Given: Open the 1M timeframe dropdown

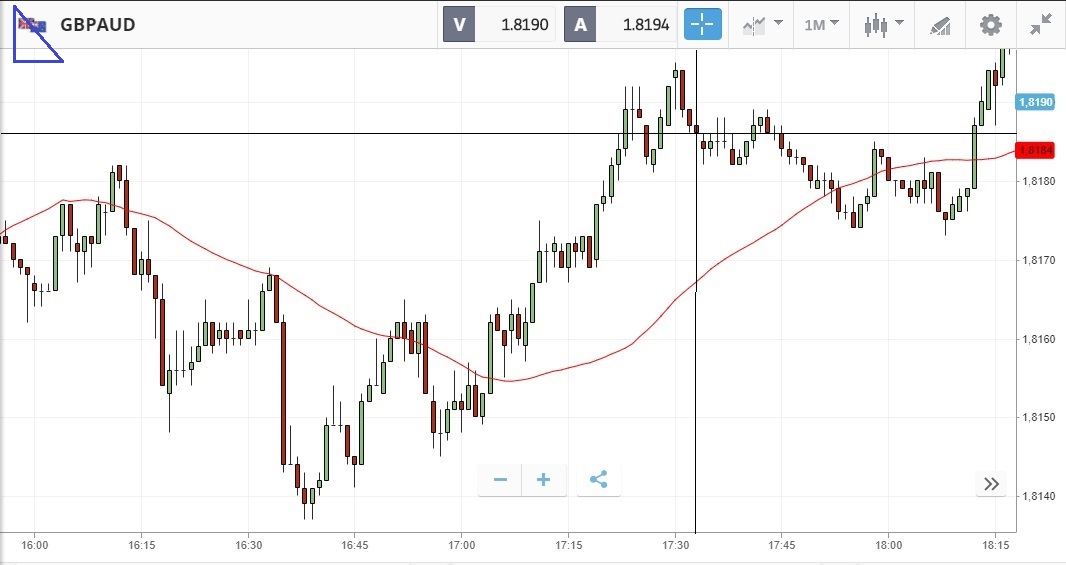Looking at the screenshot, I should 821,25.
